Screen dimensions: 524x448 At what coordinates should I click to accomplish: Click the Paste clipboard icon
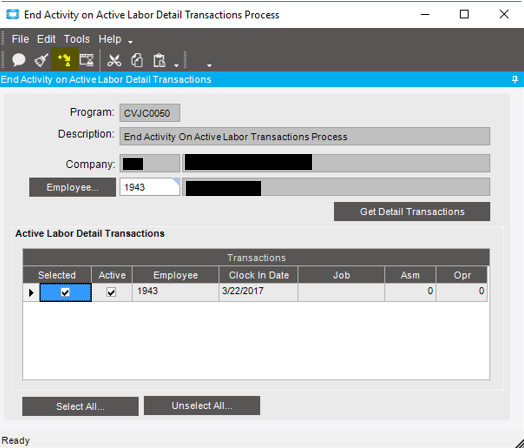coord(159,60)
